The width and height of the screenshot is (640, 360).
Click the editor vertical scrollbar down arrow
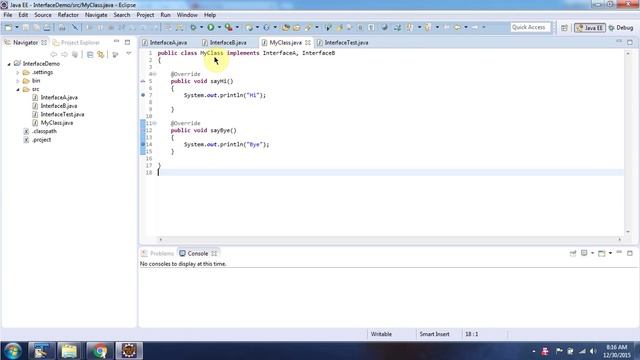tap(628, 232)
